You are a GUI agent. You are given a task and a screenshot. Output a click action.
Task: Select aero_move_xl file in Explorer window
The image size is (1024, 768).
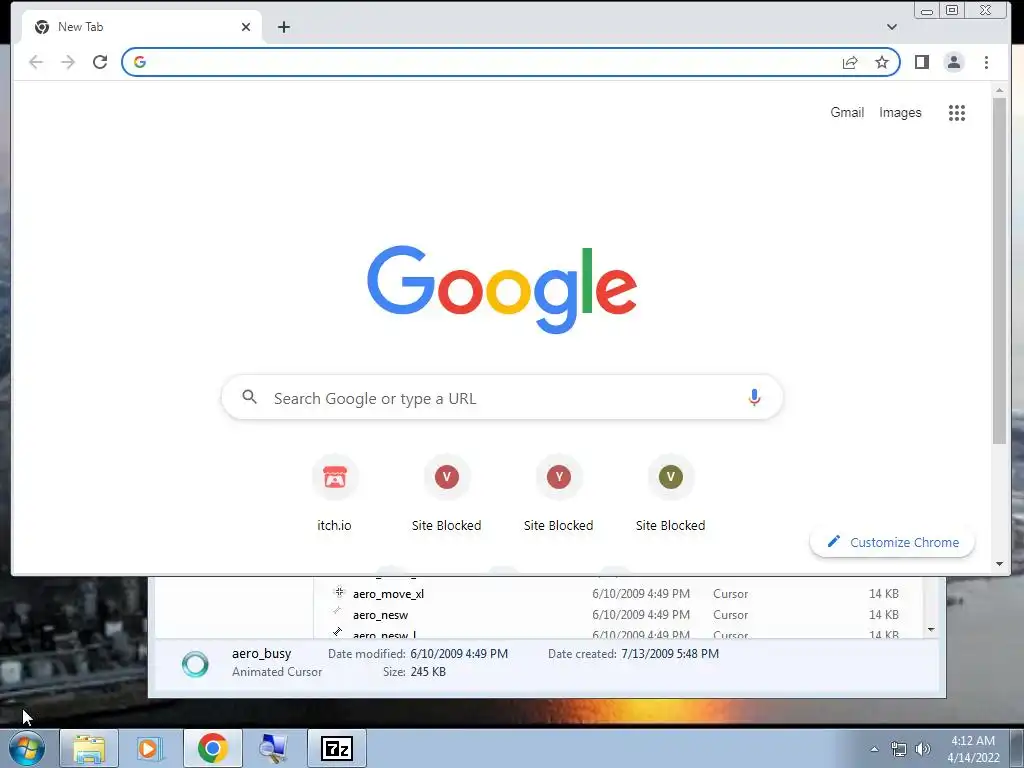(389, 594)
